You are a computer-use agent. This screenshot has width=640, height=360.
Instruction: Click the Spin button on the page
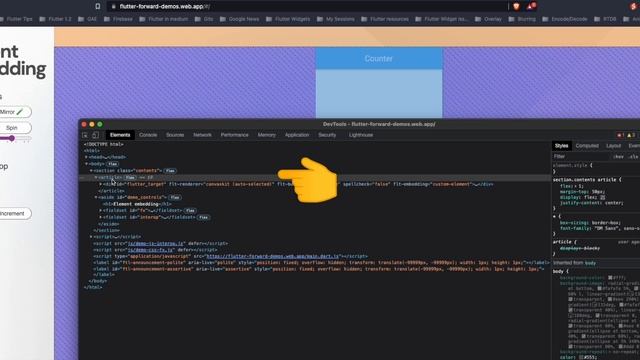click(13, 128)
